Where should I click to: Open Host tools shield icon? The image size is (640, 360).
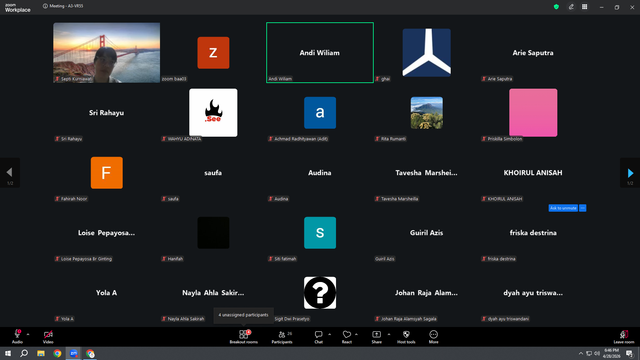pyautogui.click(x=406, y=336)
